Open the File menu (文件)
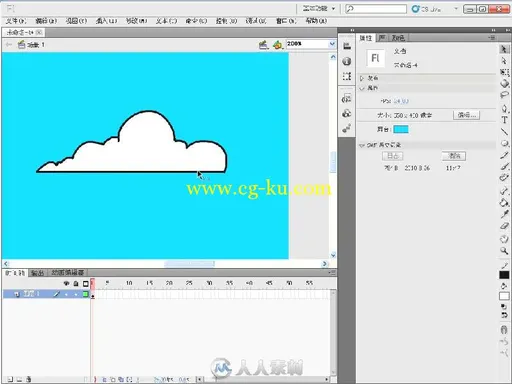Image resolution: width=512 pixels, height=384 pixels. [16, 21]
